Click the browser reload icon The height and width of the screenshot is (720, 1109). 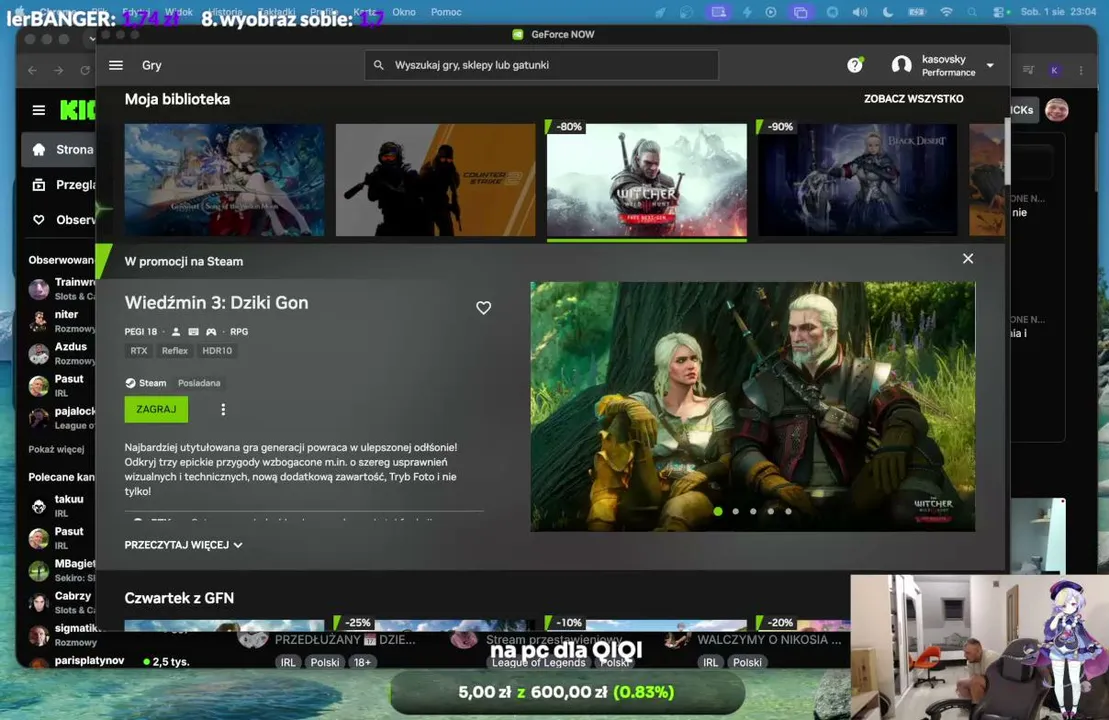pos(85,71)
